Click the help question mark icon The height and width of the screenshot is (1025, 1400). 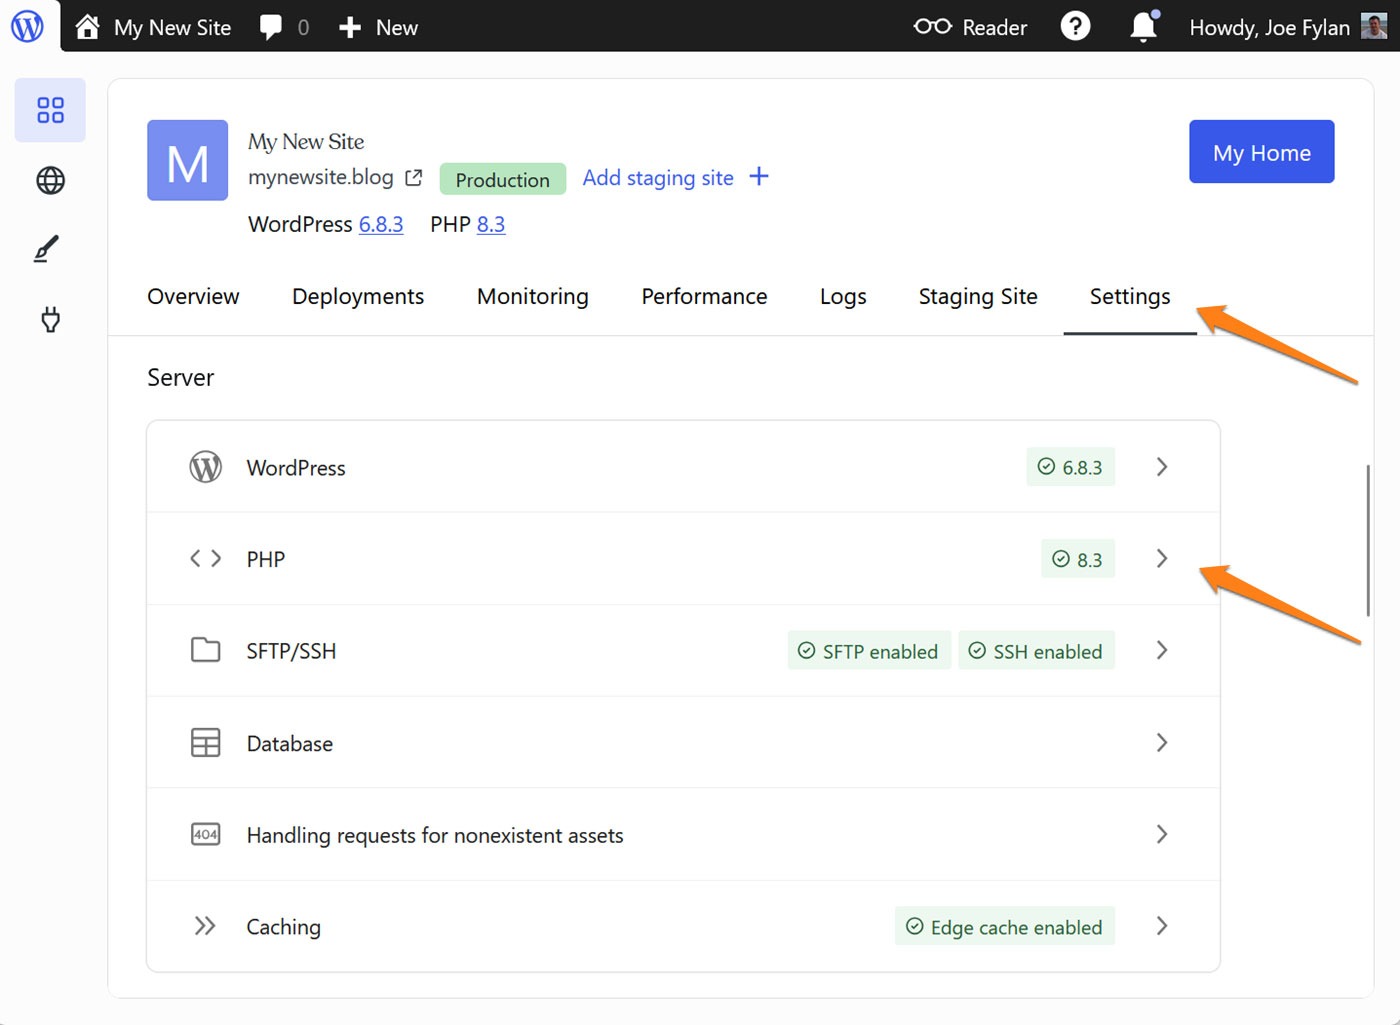1075,27
